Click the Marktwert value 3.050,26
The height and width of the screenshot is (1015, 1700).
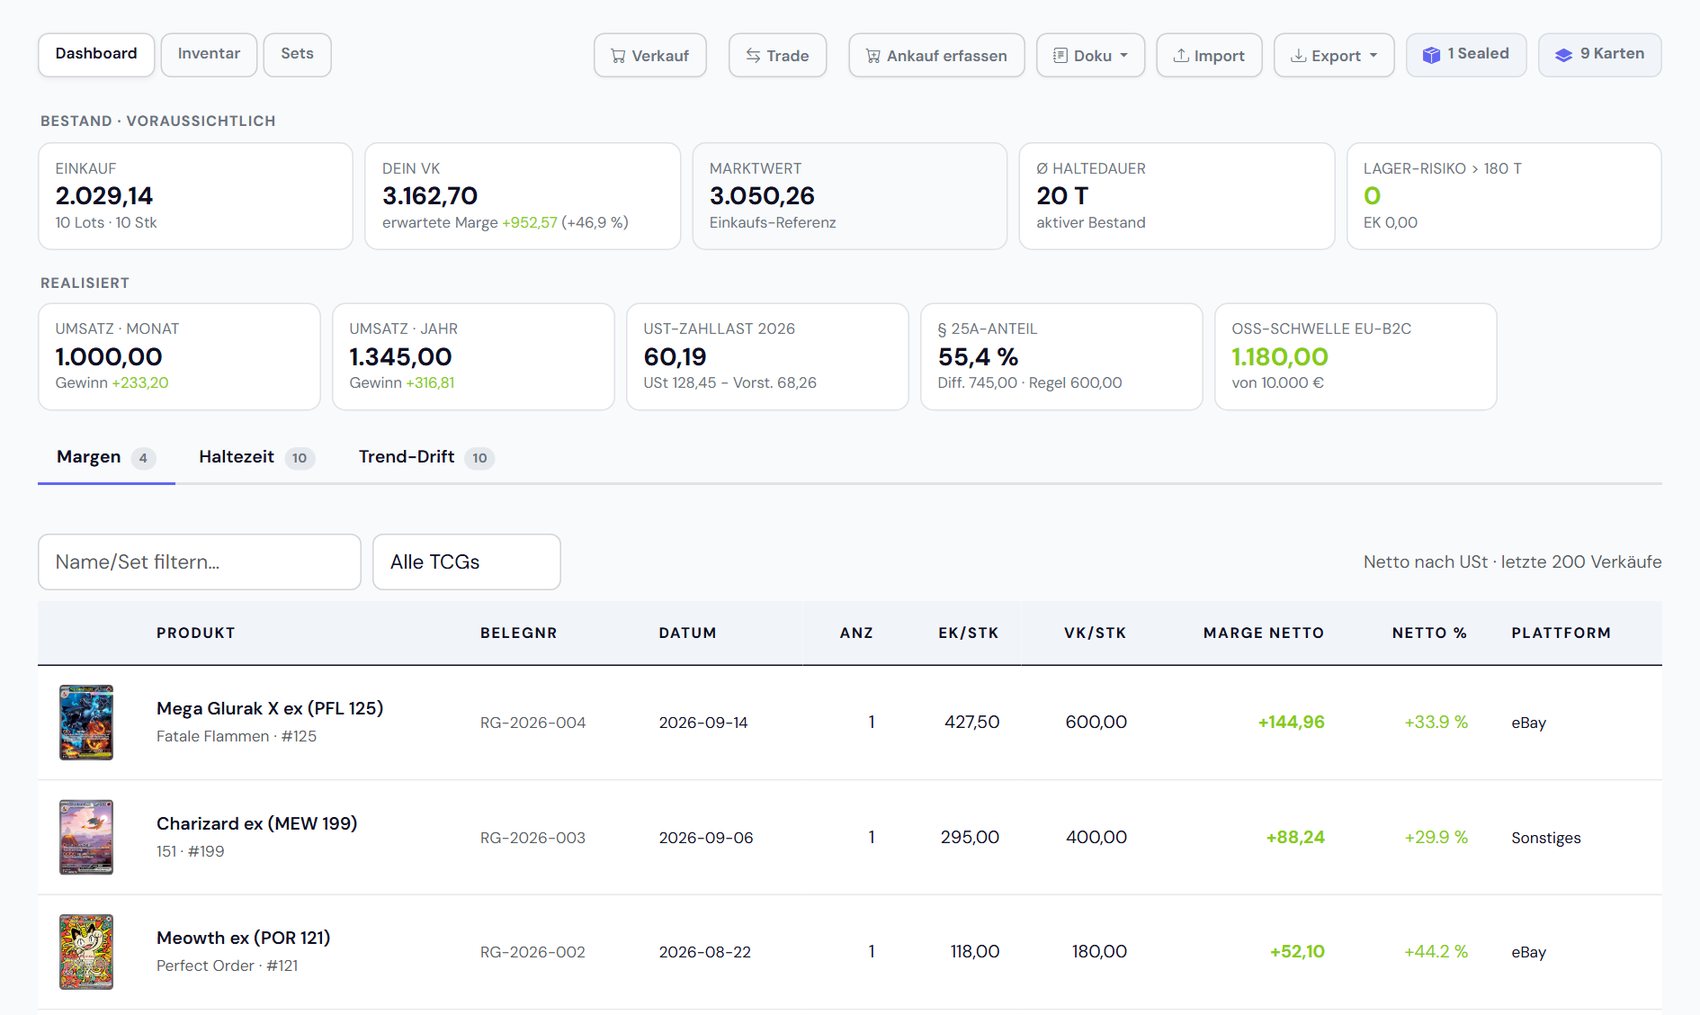pos(762,196)
